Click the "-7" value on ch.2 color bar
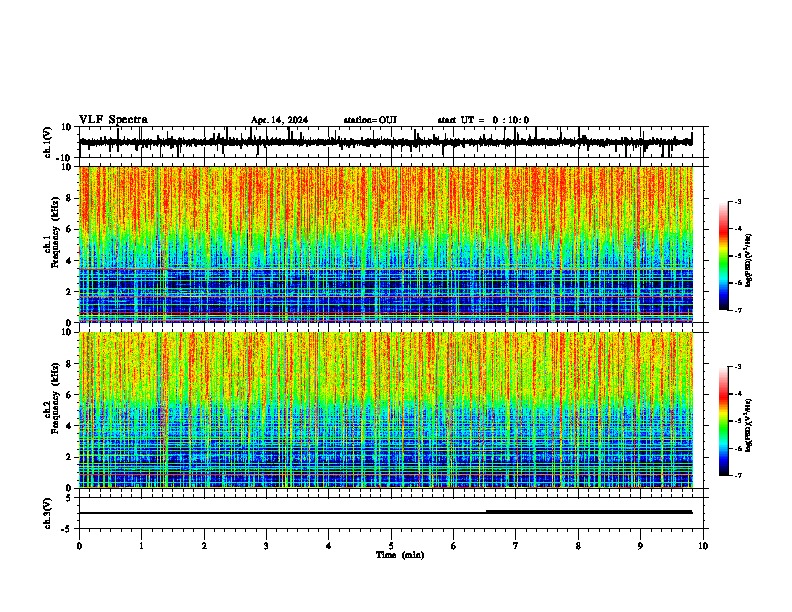The height and width of the screenshot is (612, 792). pos(737,475)
